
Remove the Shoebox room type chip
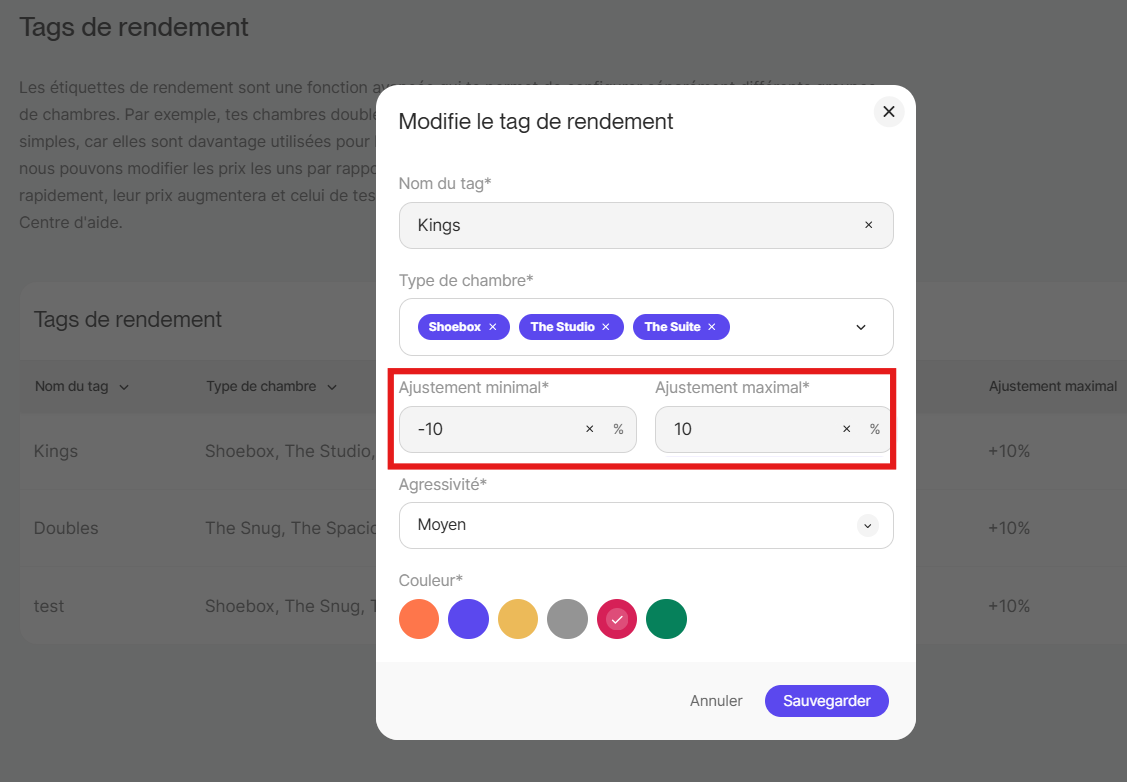[x=493, y=327]
